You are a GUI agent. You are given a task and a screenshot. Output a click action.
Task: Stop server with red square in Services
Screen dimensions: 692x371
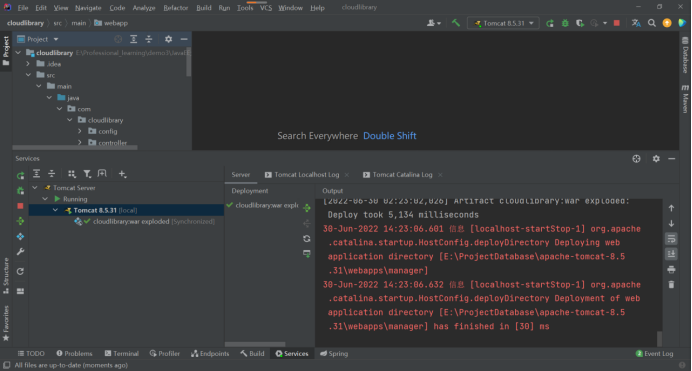tap(20, 206)
